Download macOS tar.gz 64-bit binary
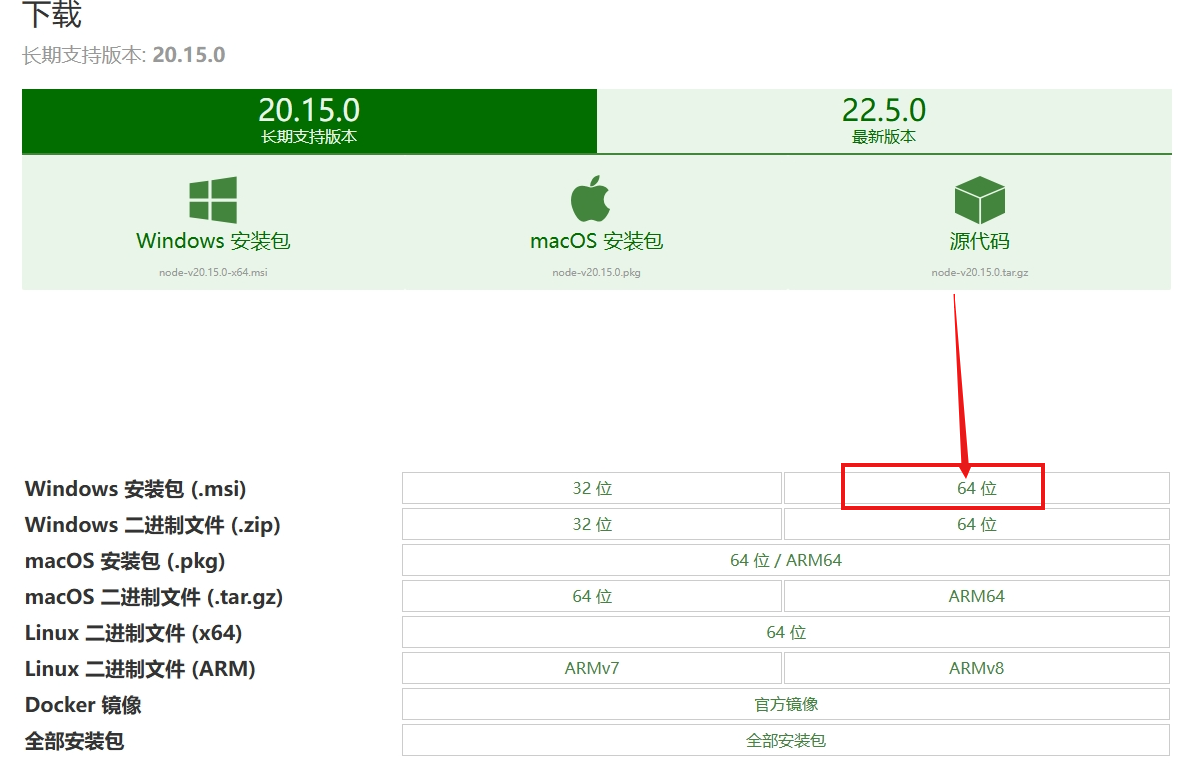Viewport: 1199px width, 779px height. (592, 596)
